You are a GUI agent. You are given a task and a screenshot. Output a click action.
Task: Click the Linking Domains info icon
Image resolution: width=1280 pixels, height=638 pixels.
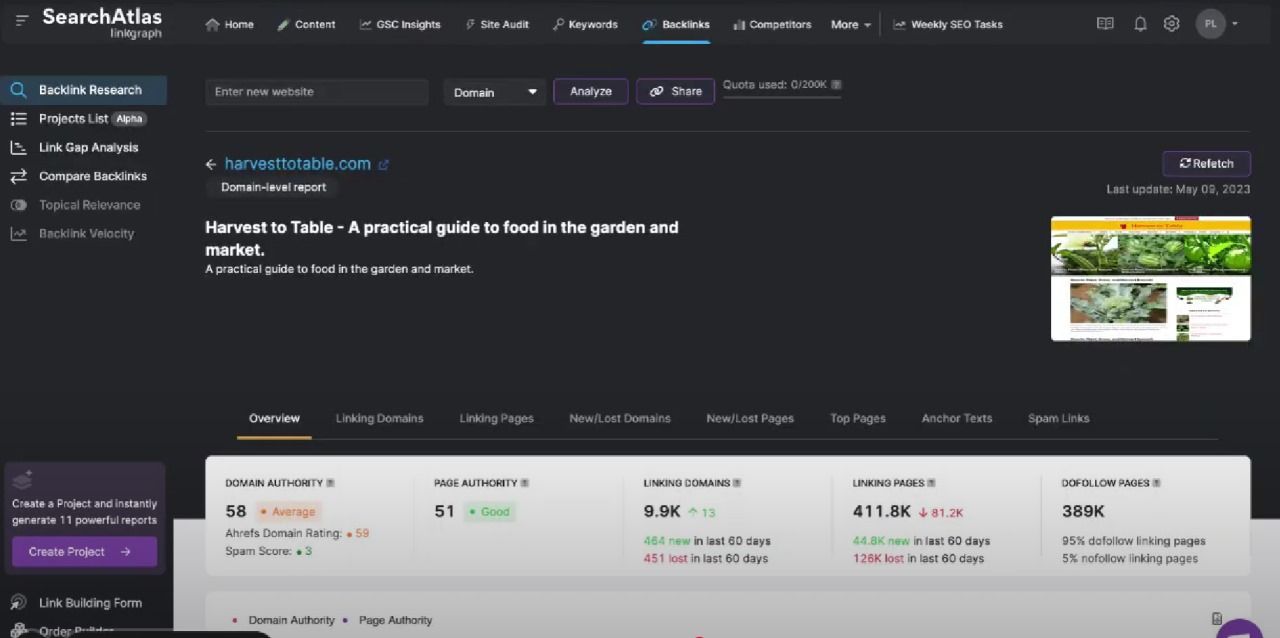[x=737, y=483]
